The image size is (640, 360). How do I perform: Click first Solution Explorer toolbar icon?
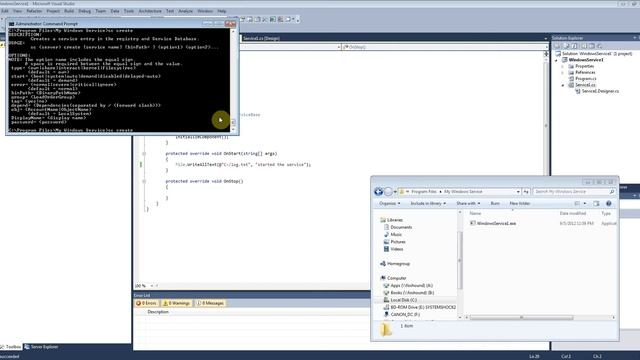(558, 46)
